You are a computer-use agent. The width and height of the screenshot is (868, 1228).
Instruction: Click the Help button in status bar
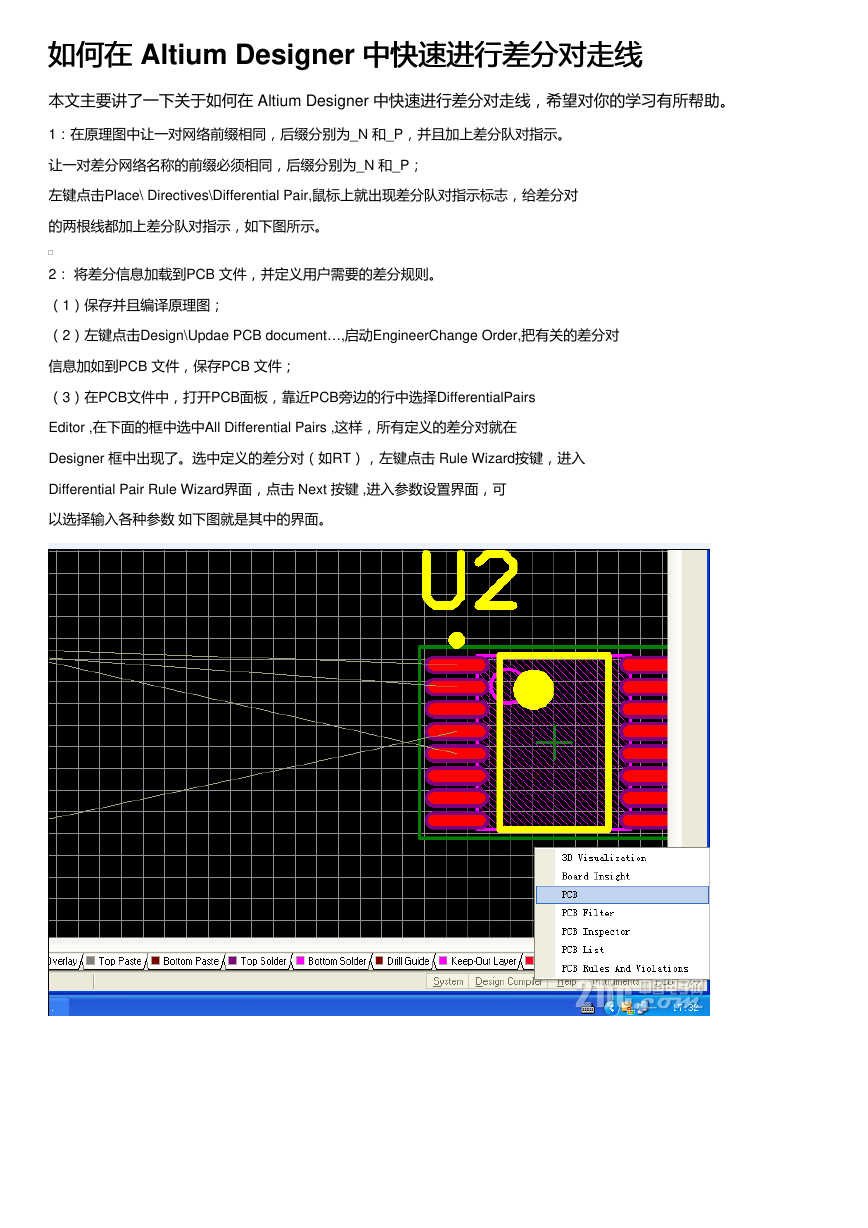coord(567,982)
